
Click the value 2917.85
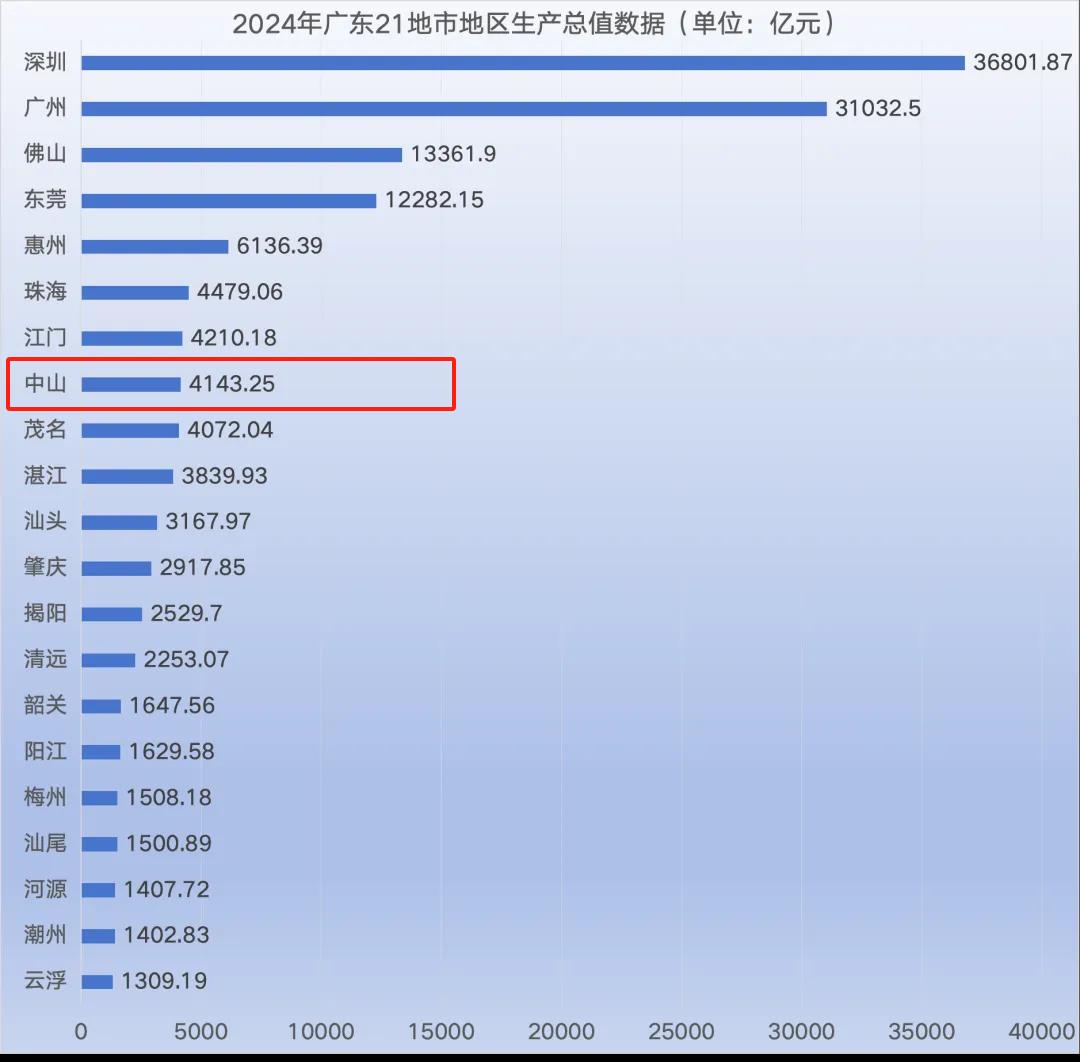click(x=202, y=568)
